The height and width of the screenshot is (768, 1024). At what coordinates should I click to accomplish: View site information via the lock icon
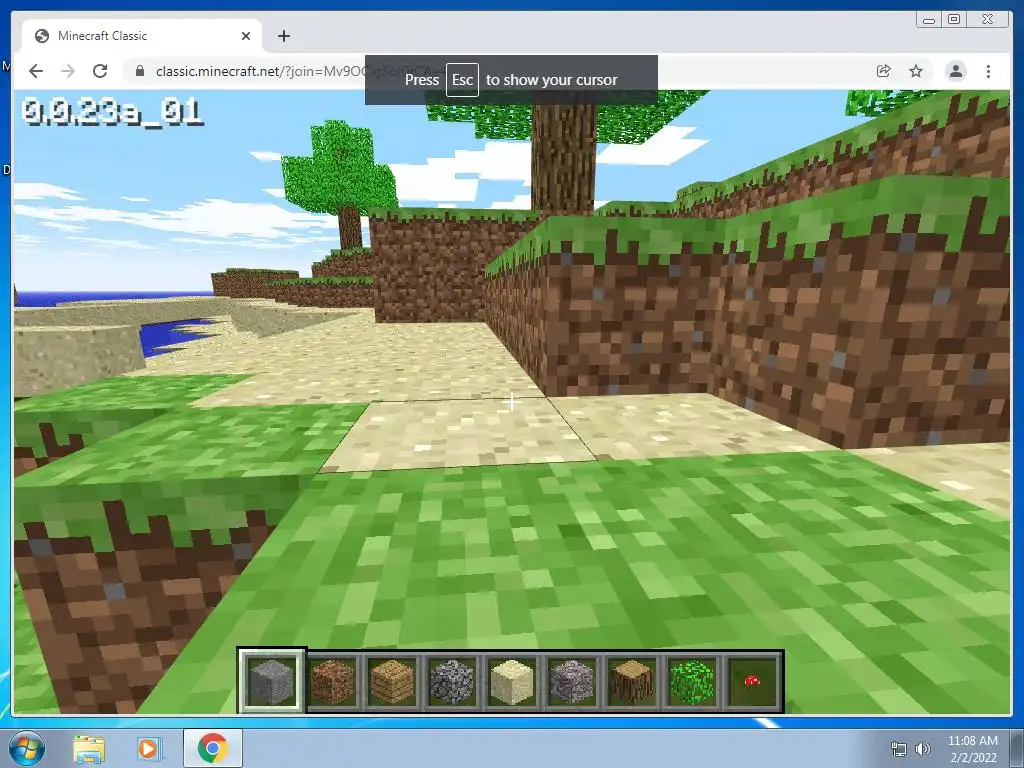[139, 71]
